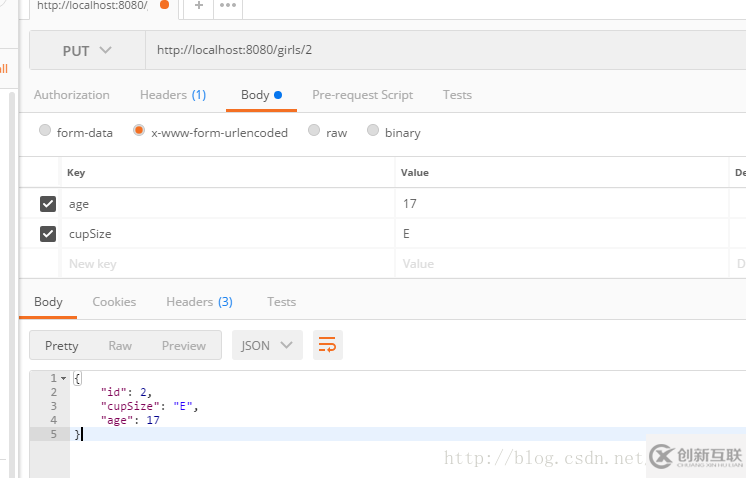The height and width of the screenshot is (478, 746).
Task: Show the response Body tab
Action: point(48,302)
